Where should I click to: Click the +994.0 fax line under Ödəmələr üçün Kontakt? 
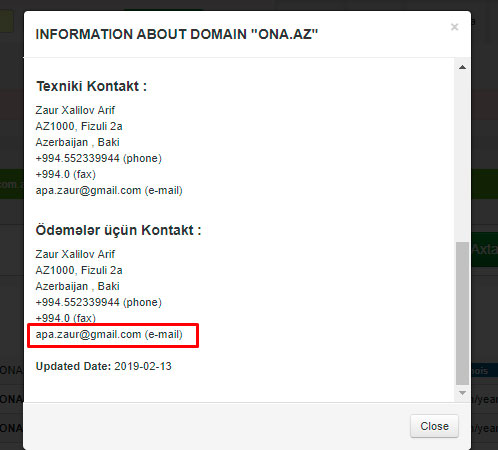tap(66, 318)
